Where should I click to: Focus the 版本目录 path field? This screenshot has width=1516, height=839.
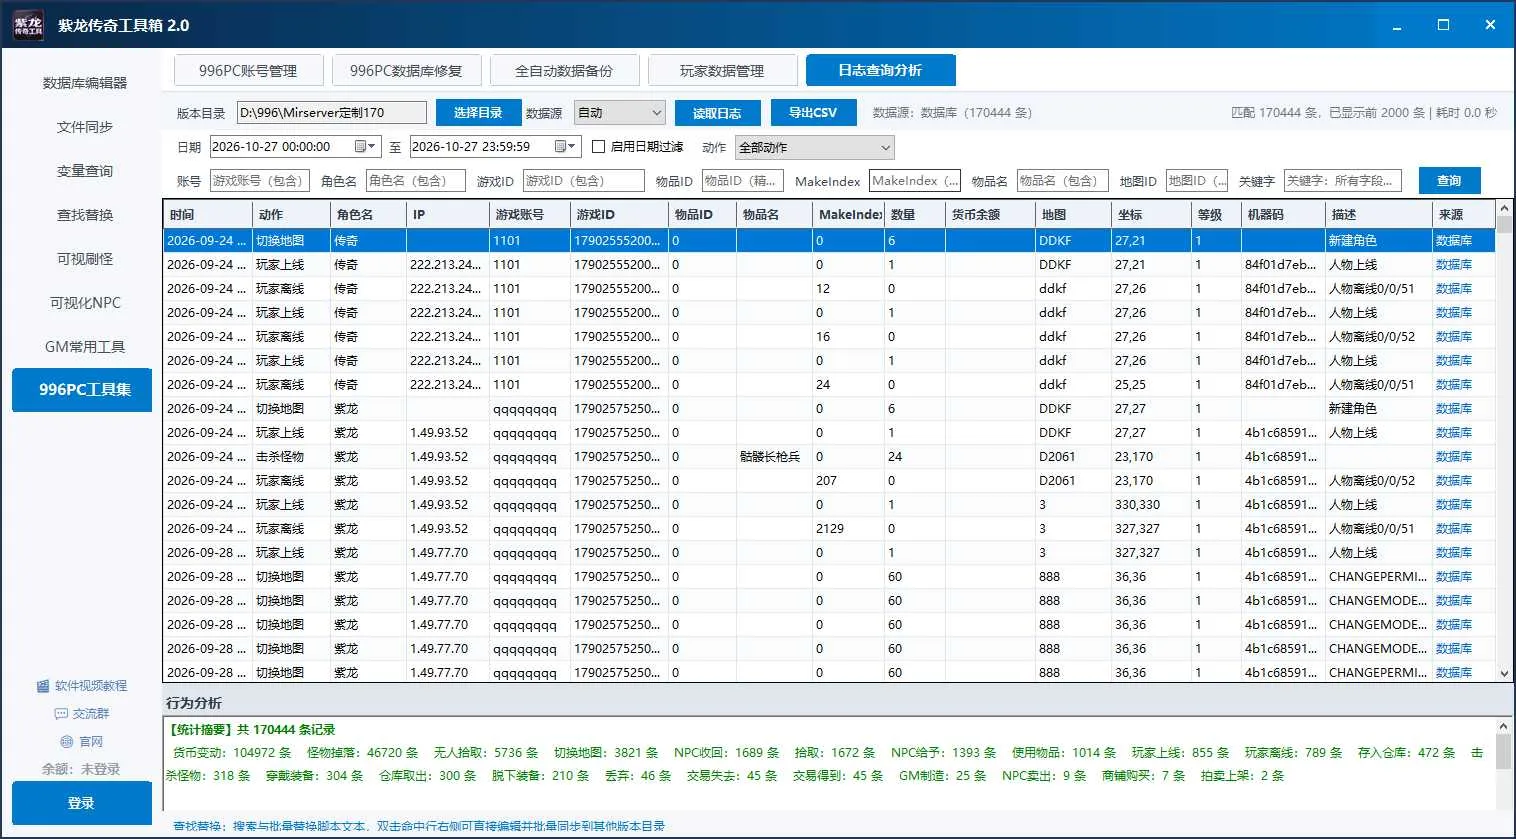(x=332, y=113)
